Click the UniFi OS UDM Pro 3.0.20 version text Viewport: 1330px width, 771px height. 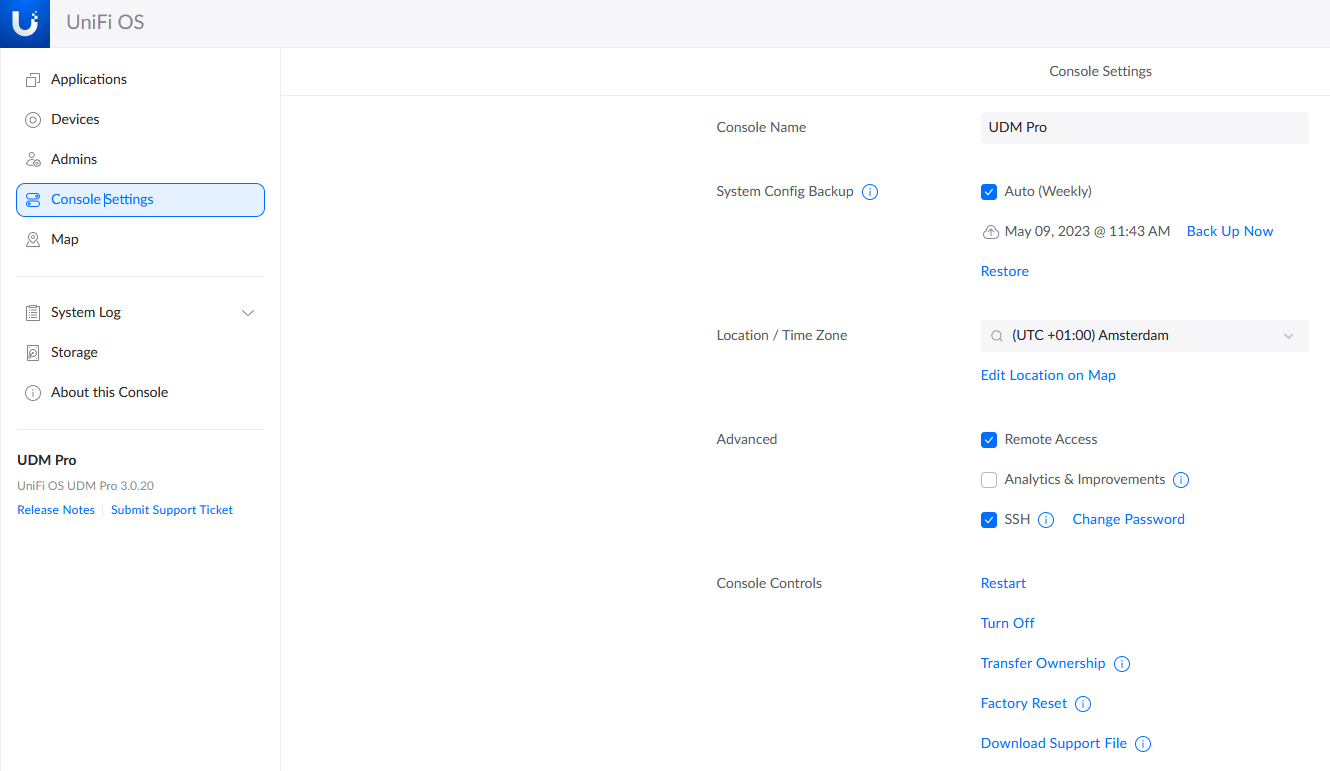coord(85,486)
